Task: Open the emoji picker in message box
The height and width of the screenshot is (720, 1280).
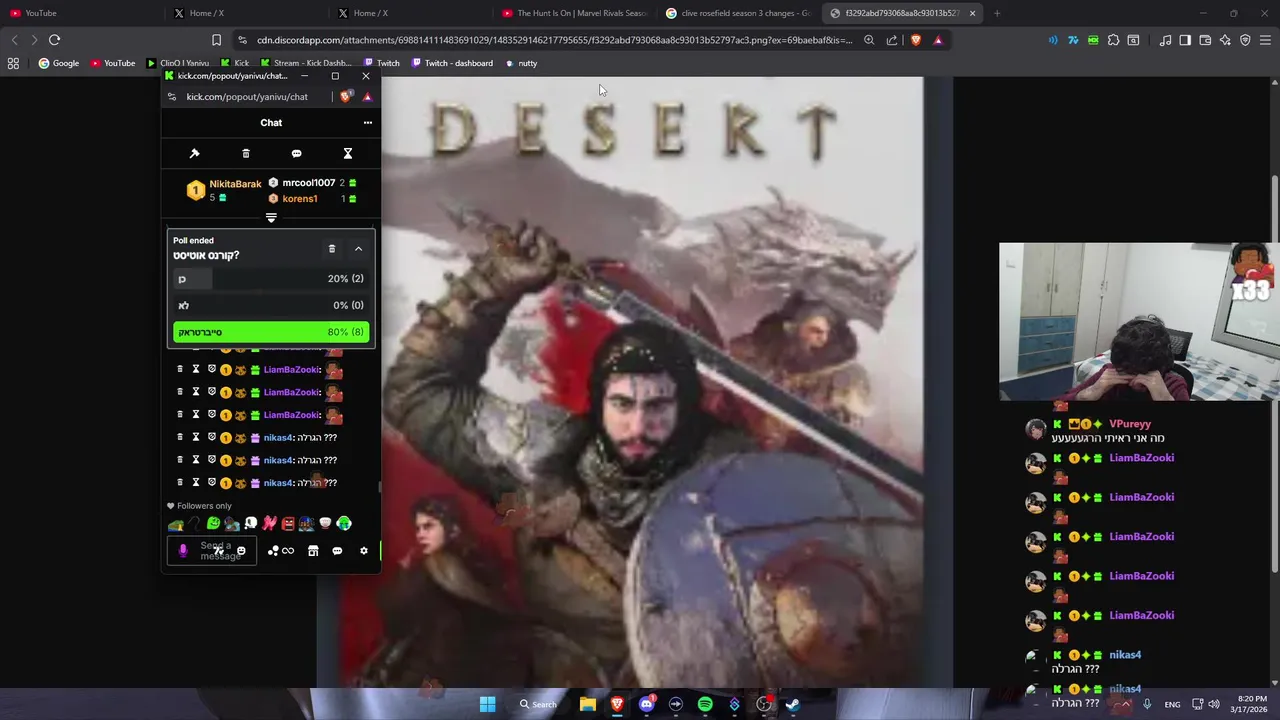Action: point(241,551)
